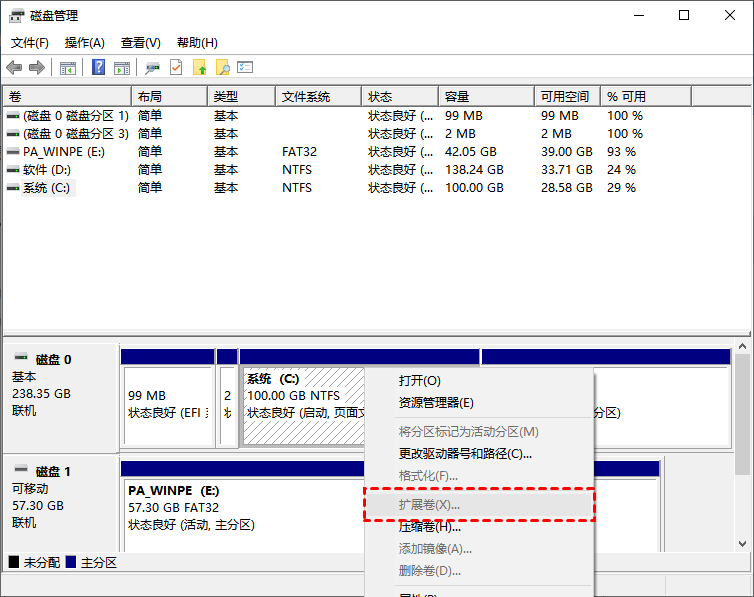This screenshot has width=754, height=597.
Task: Open the 查看(V) menu
Action: click(141, 43)
